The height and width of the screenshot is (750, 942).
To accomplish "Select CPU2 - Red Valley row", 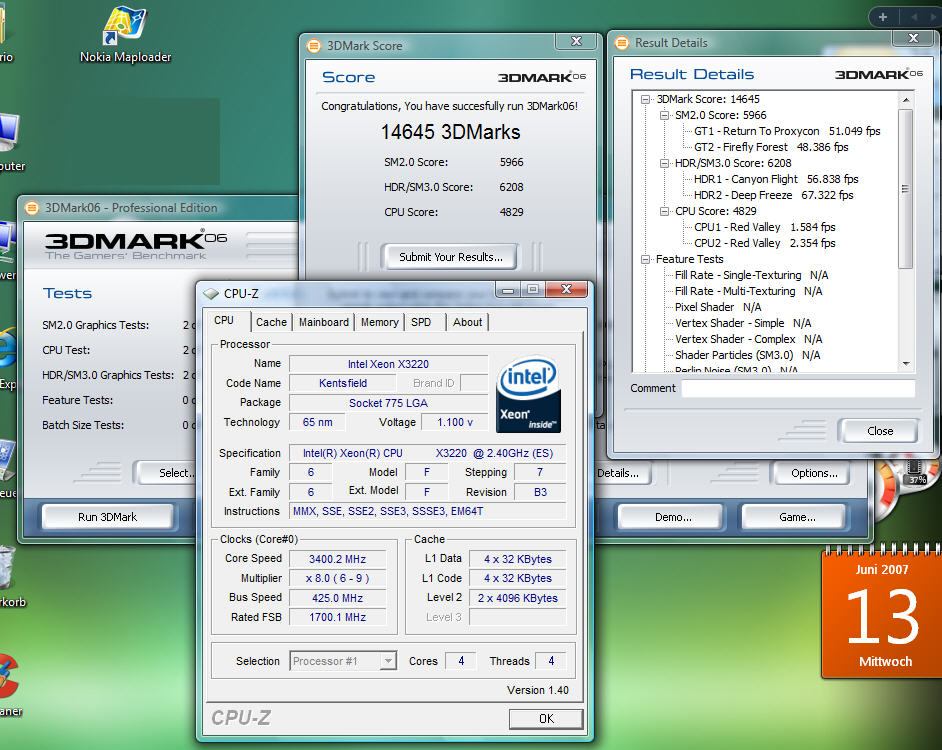I will (765, 243).
